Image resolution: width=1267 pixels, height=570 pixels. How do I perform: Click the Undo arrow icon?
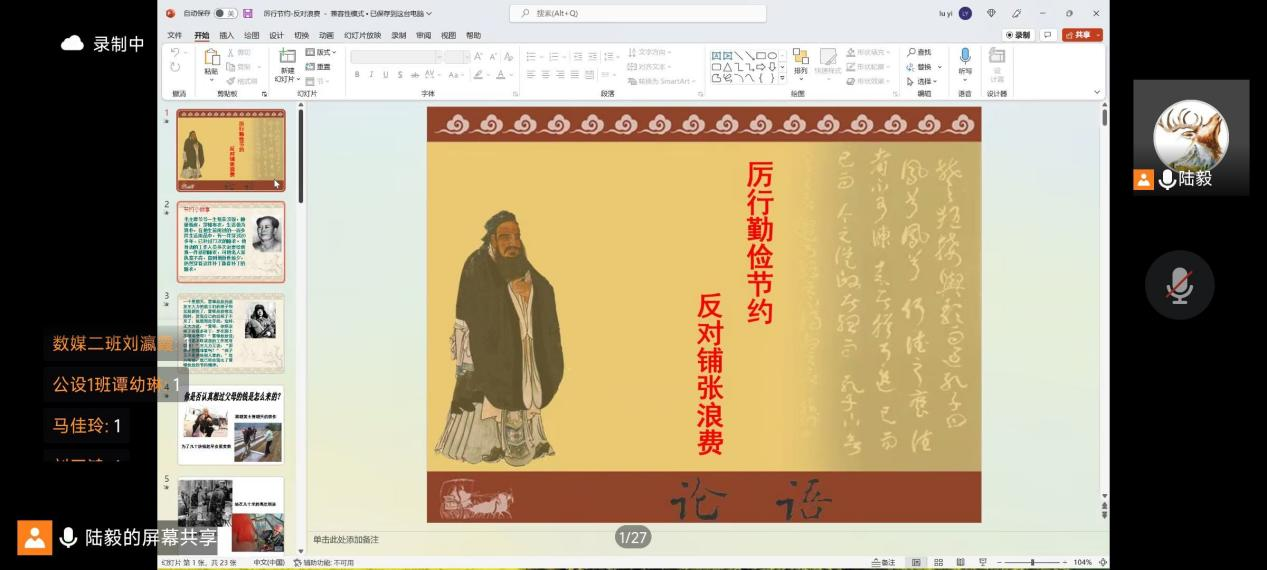(175, 52)
